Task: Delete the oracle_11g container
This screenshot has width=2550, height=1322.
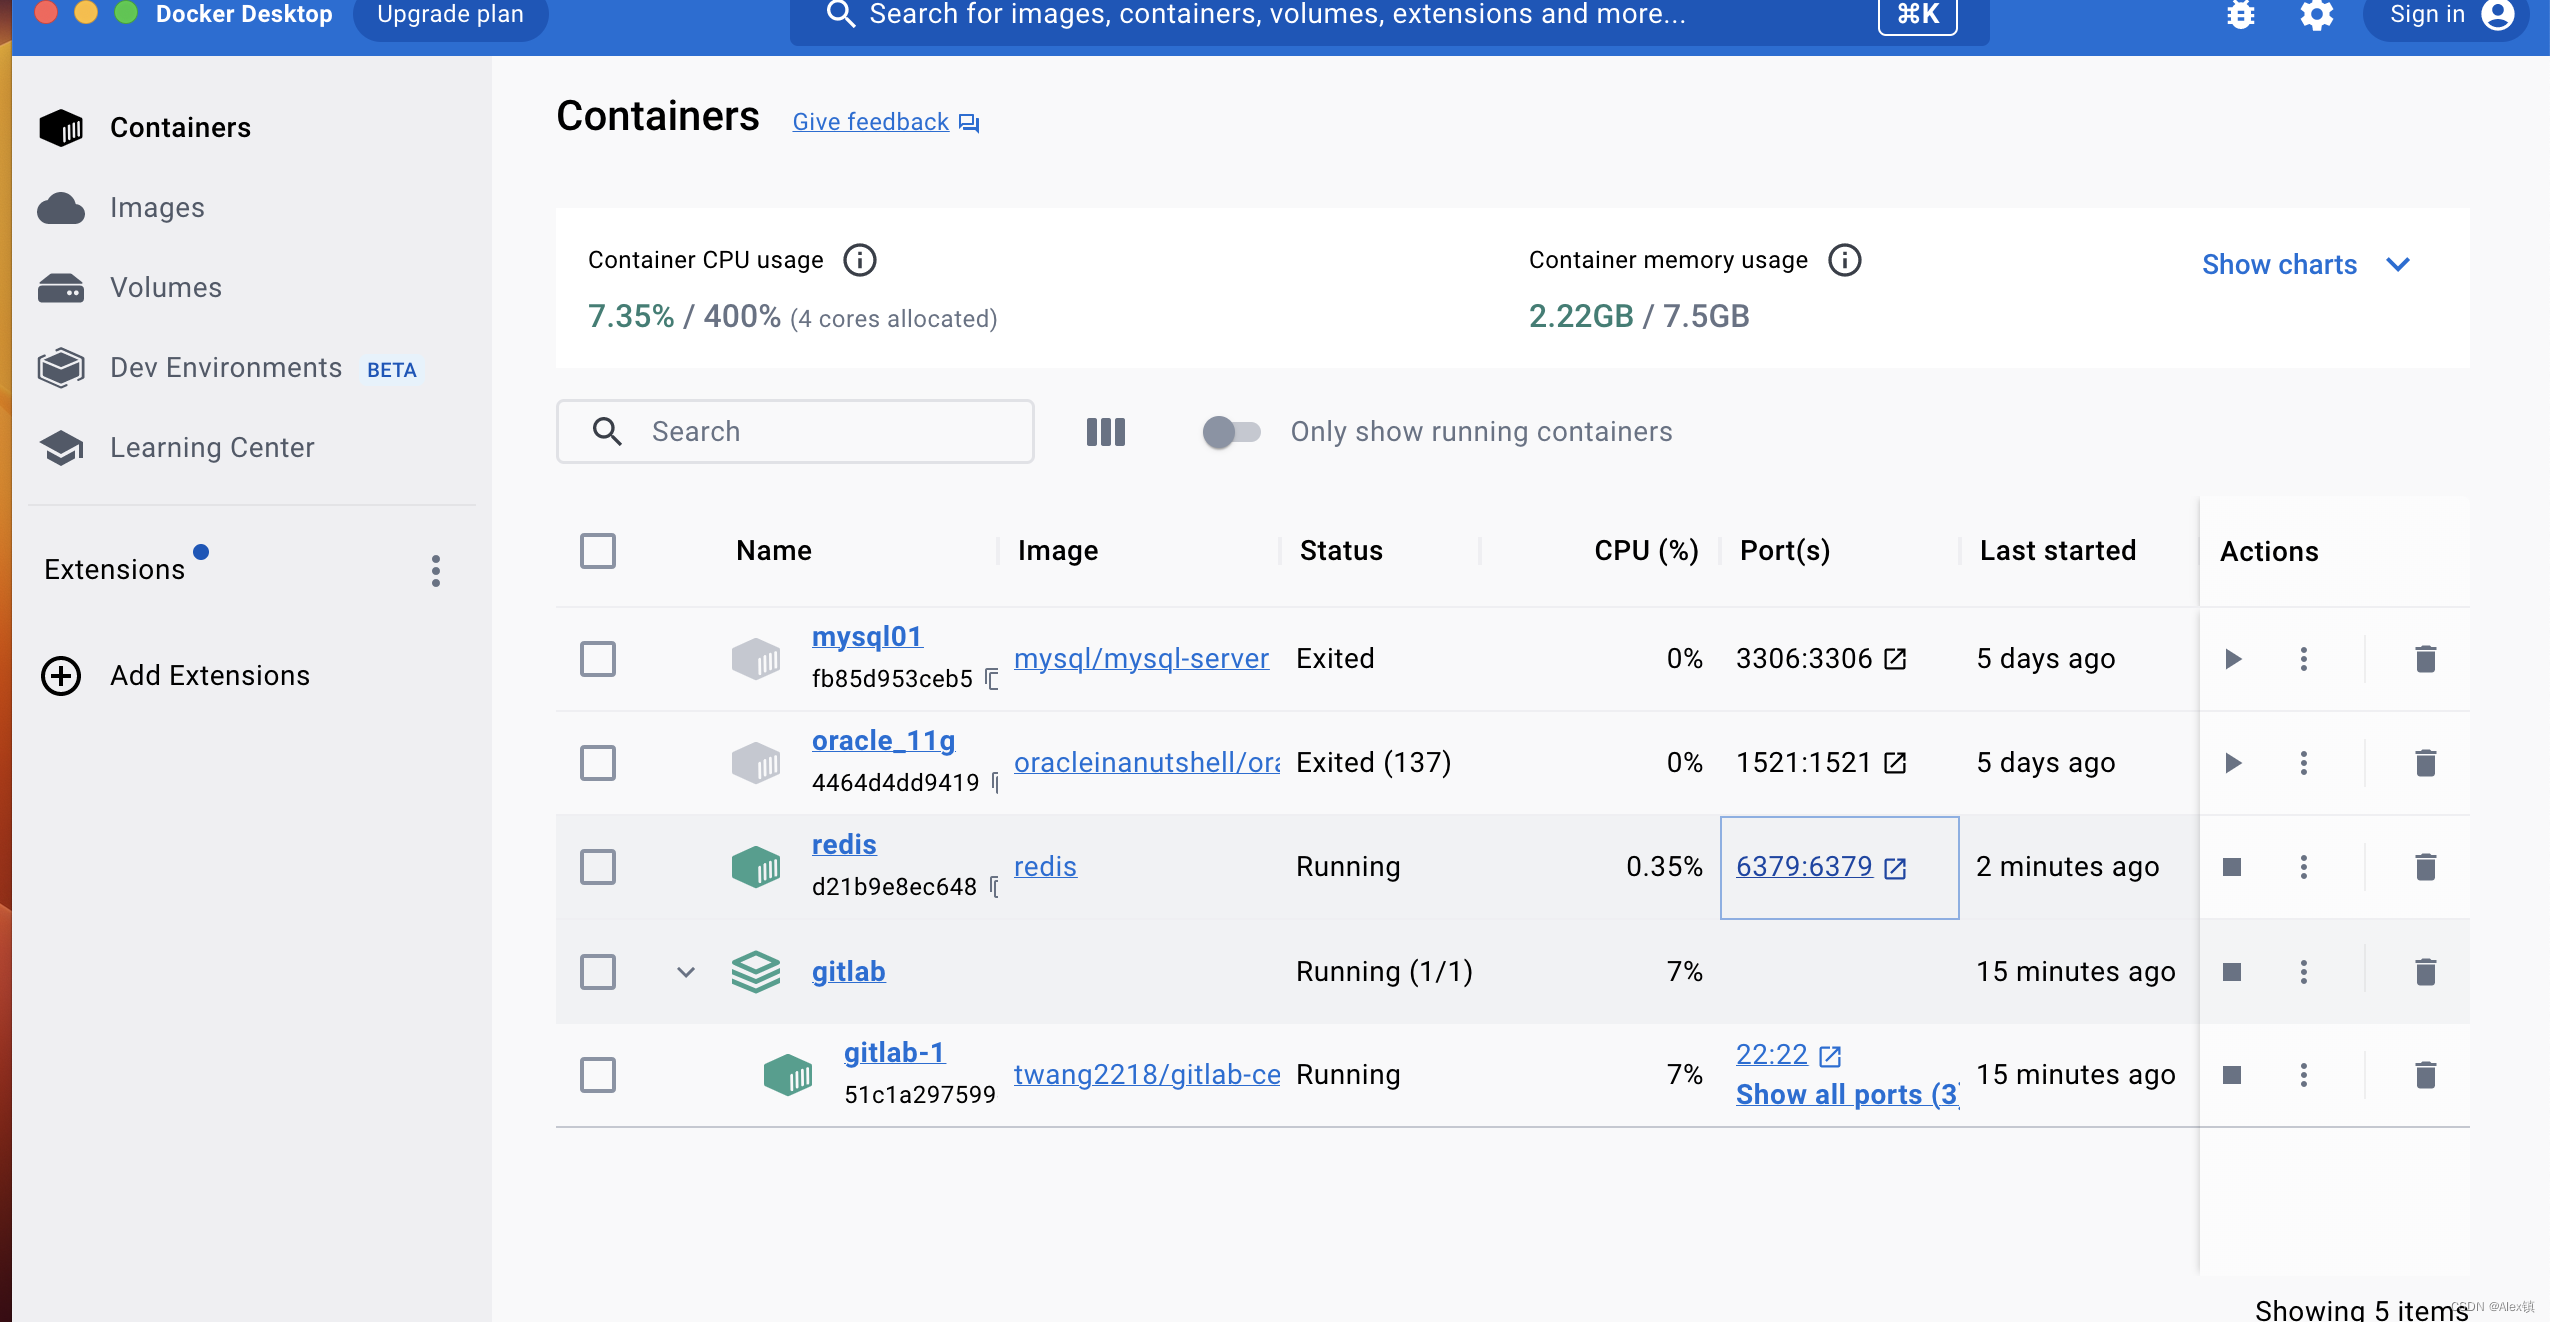Action: coord(2426,763)
